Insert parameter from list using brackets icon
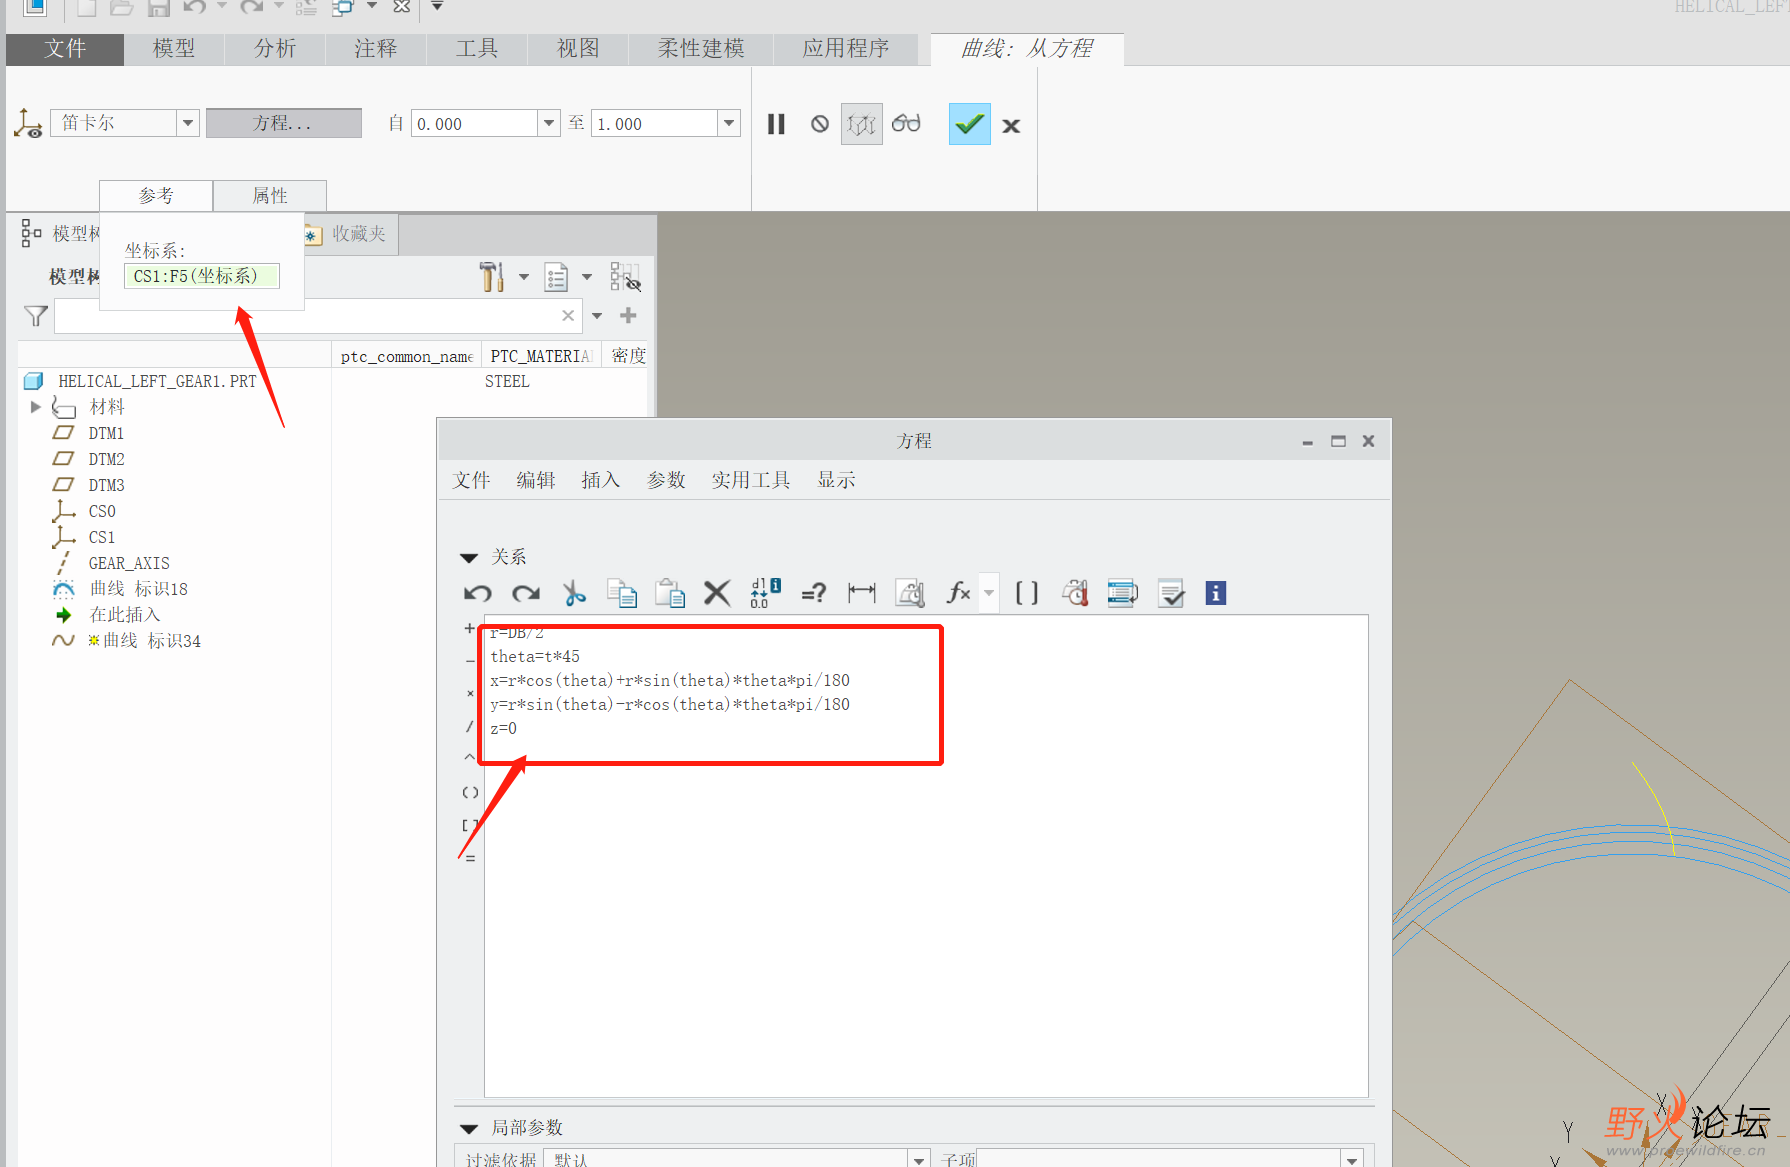 coord(1027,593)
